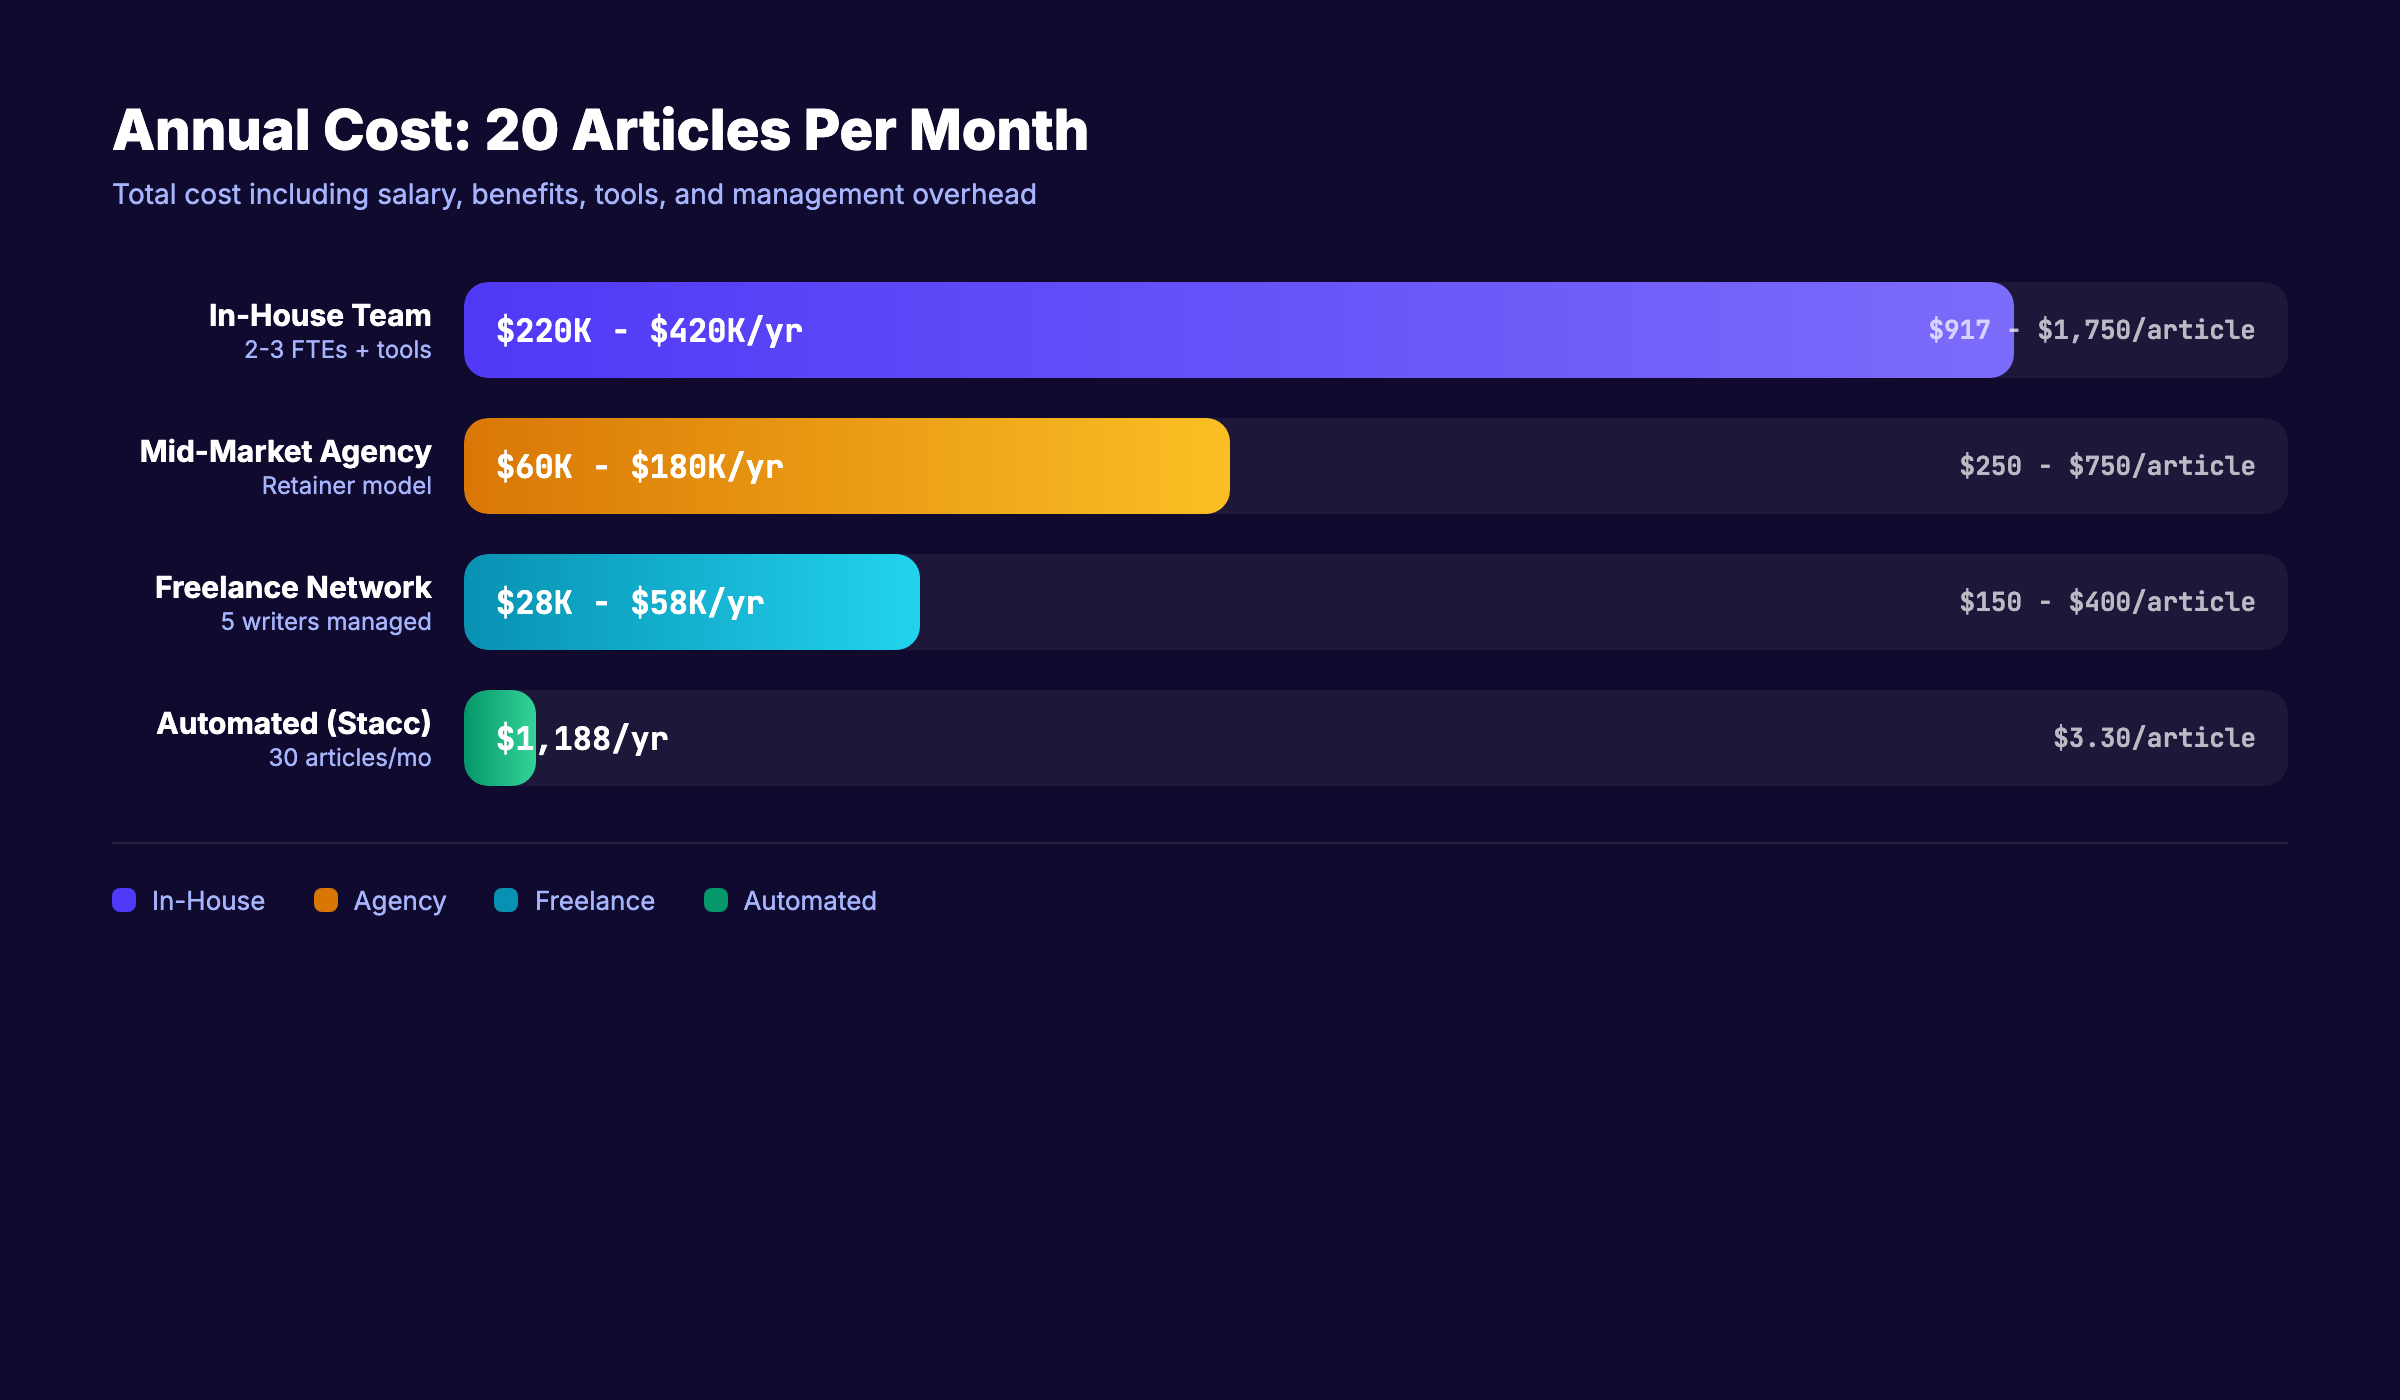Click the Mid-Market Agency row label

coord(285,451)
